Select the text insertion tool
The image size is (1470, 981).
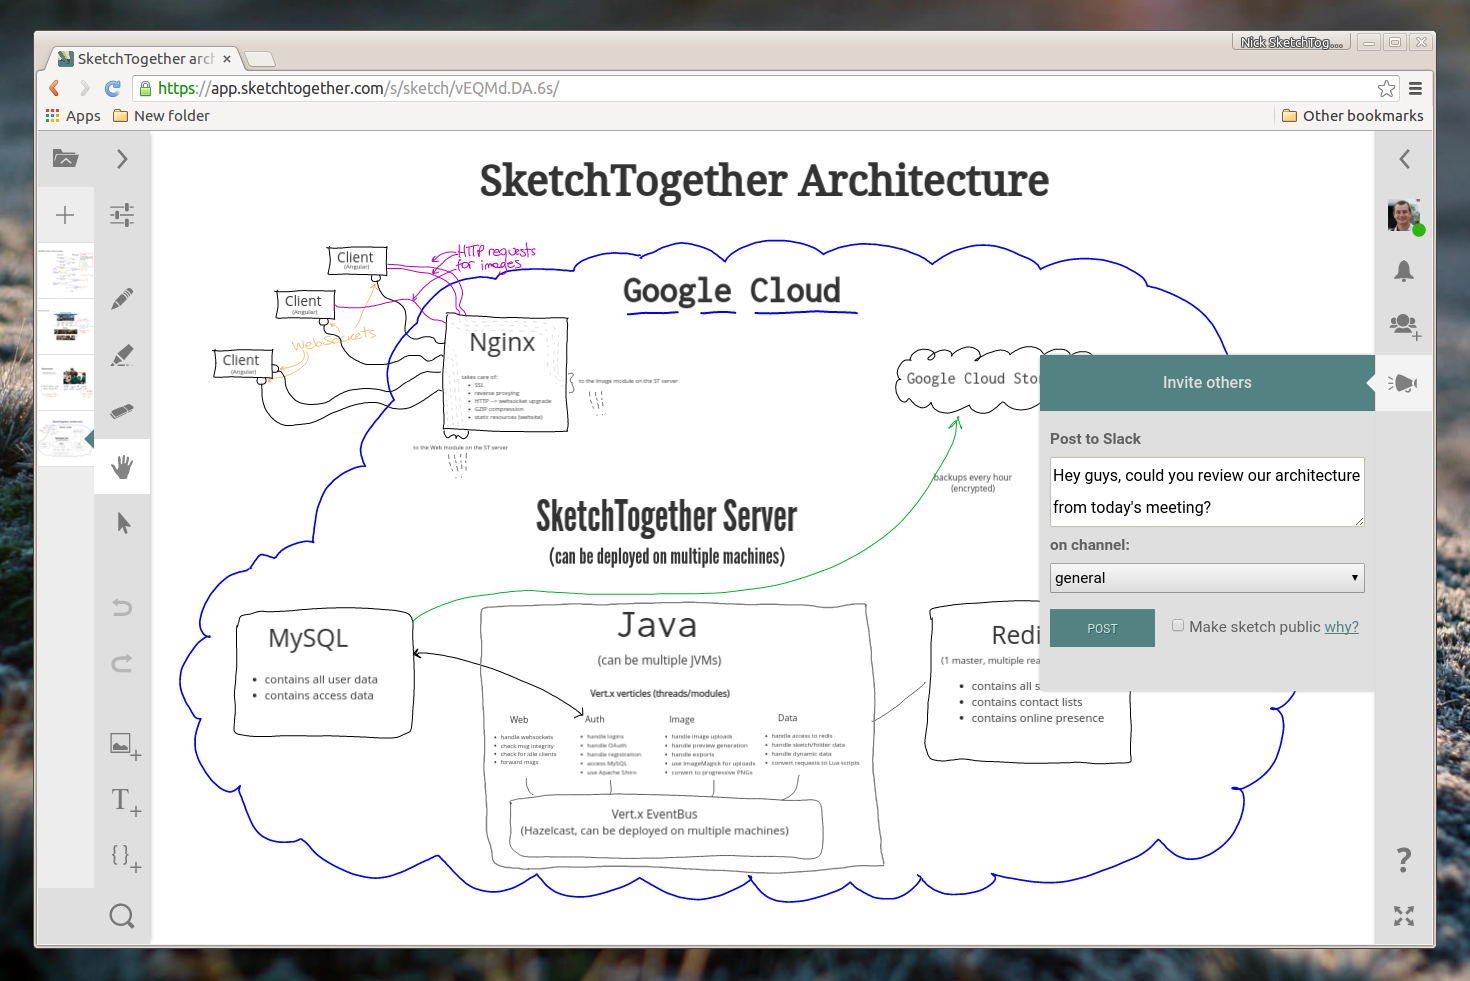122,800
